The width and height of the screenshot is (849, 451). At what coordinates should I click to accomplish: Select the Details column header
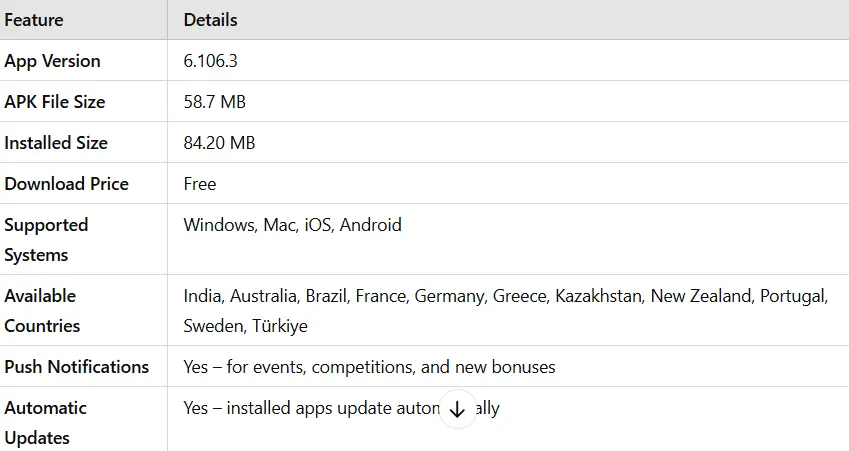click(x=210, y=20)
